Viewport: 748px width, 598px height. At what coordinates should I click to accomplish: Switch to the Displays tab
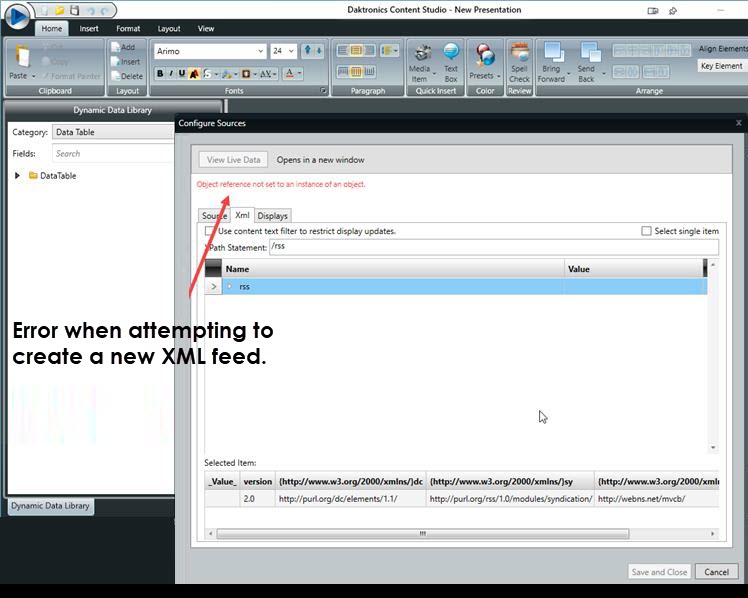(x=272, y=215)
